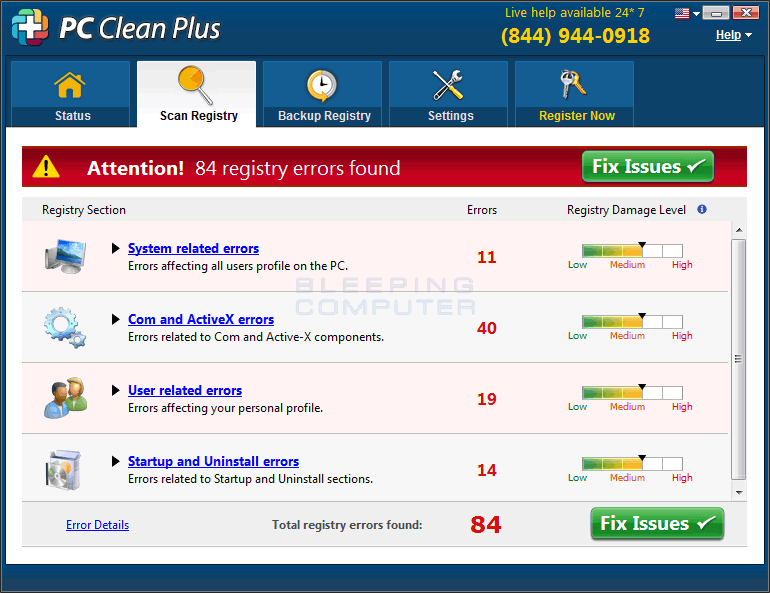
Task: Open the System related errors link
Action: click(193, 248)
